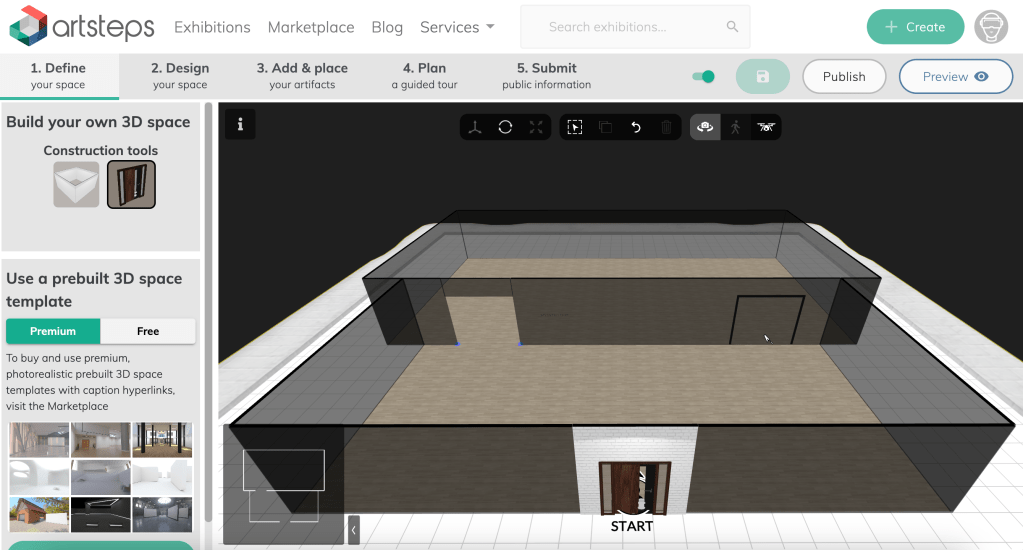
Task: Click the rotate tool icon
Action: coord(506,127)
